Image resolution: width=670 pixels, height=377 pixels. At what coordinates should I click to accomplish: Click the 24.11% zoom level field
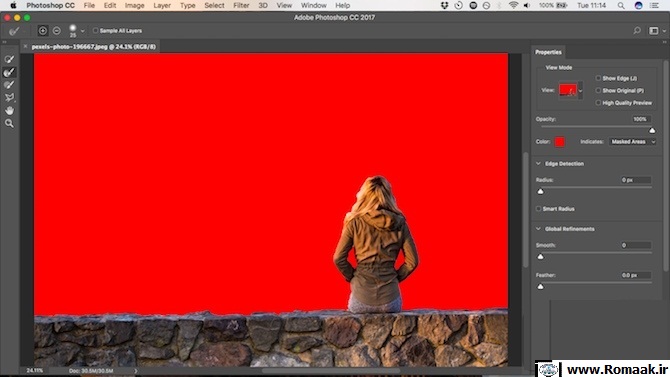click(35, 371)
